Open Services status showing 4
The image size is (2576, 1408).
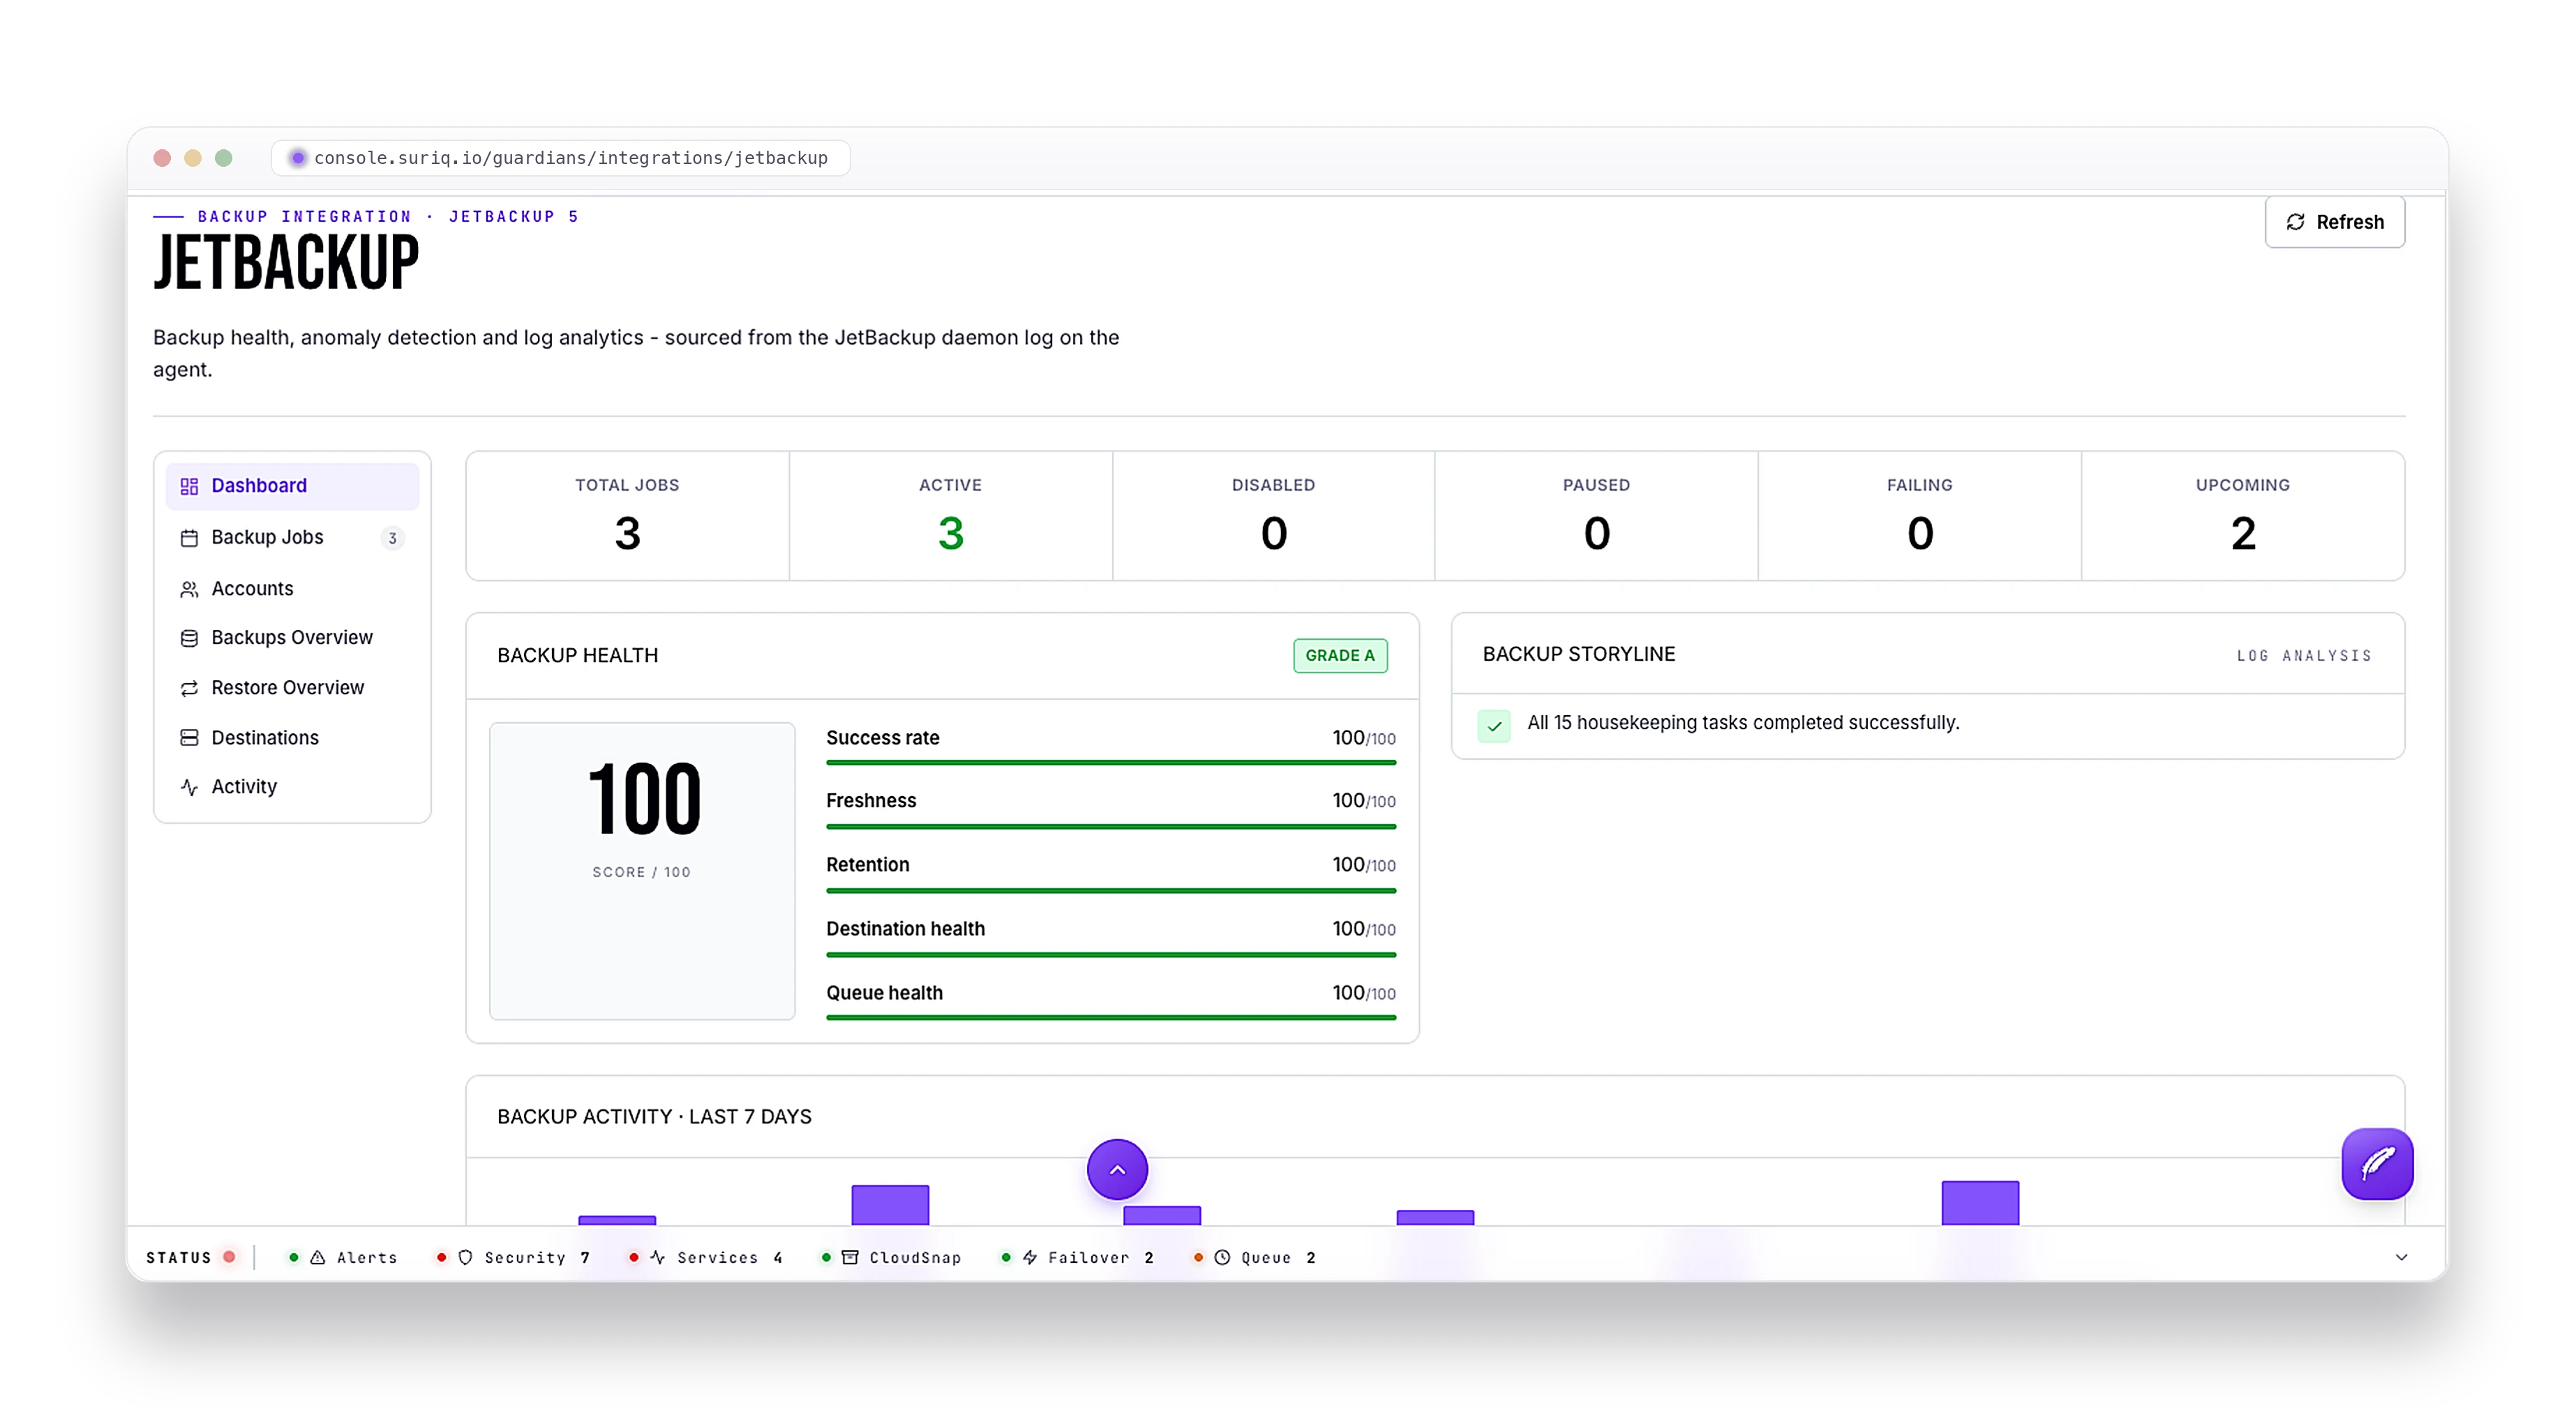click(706, 1258)
